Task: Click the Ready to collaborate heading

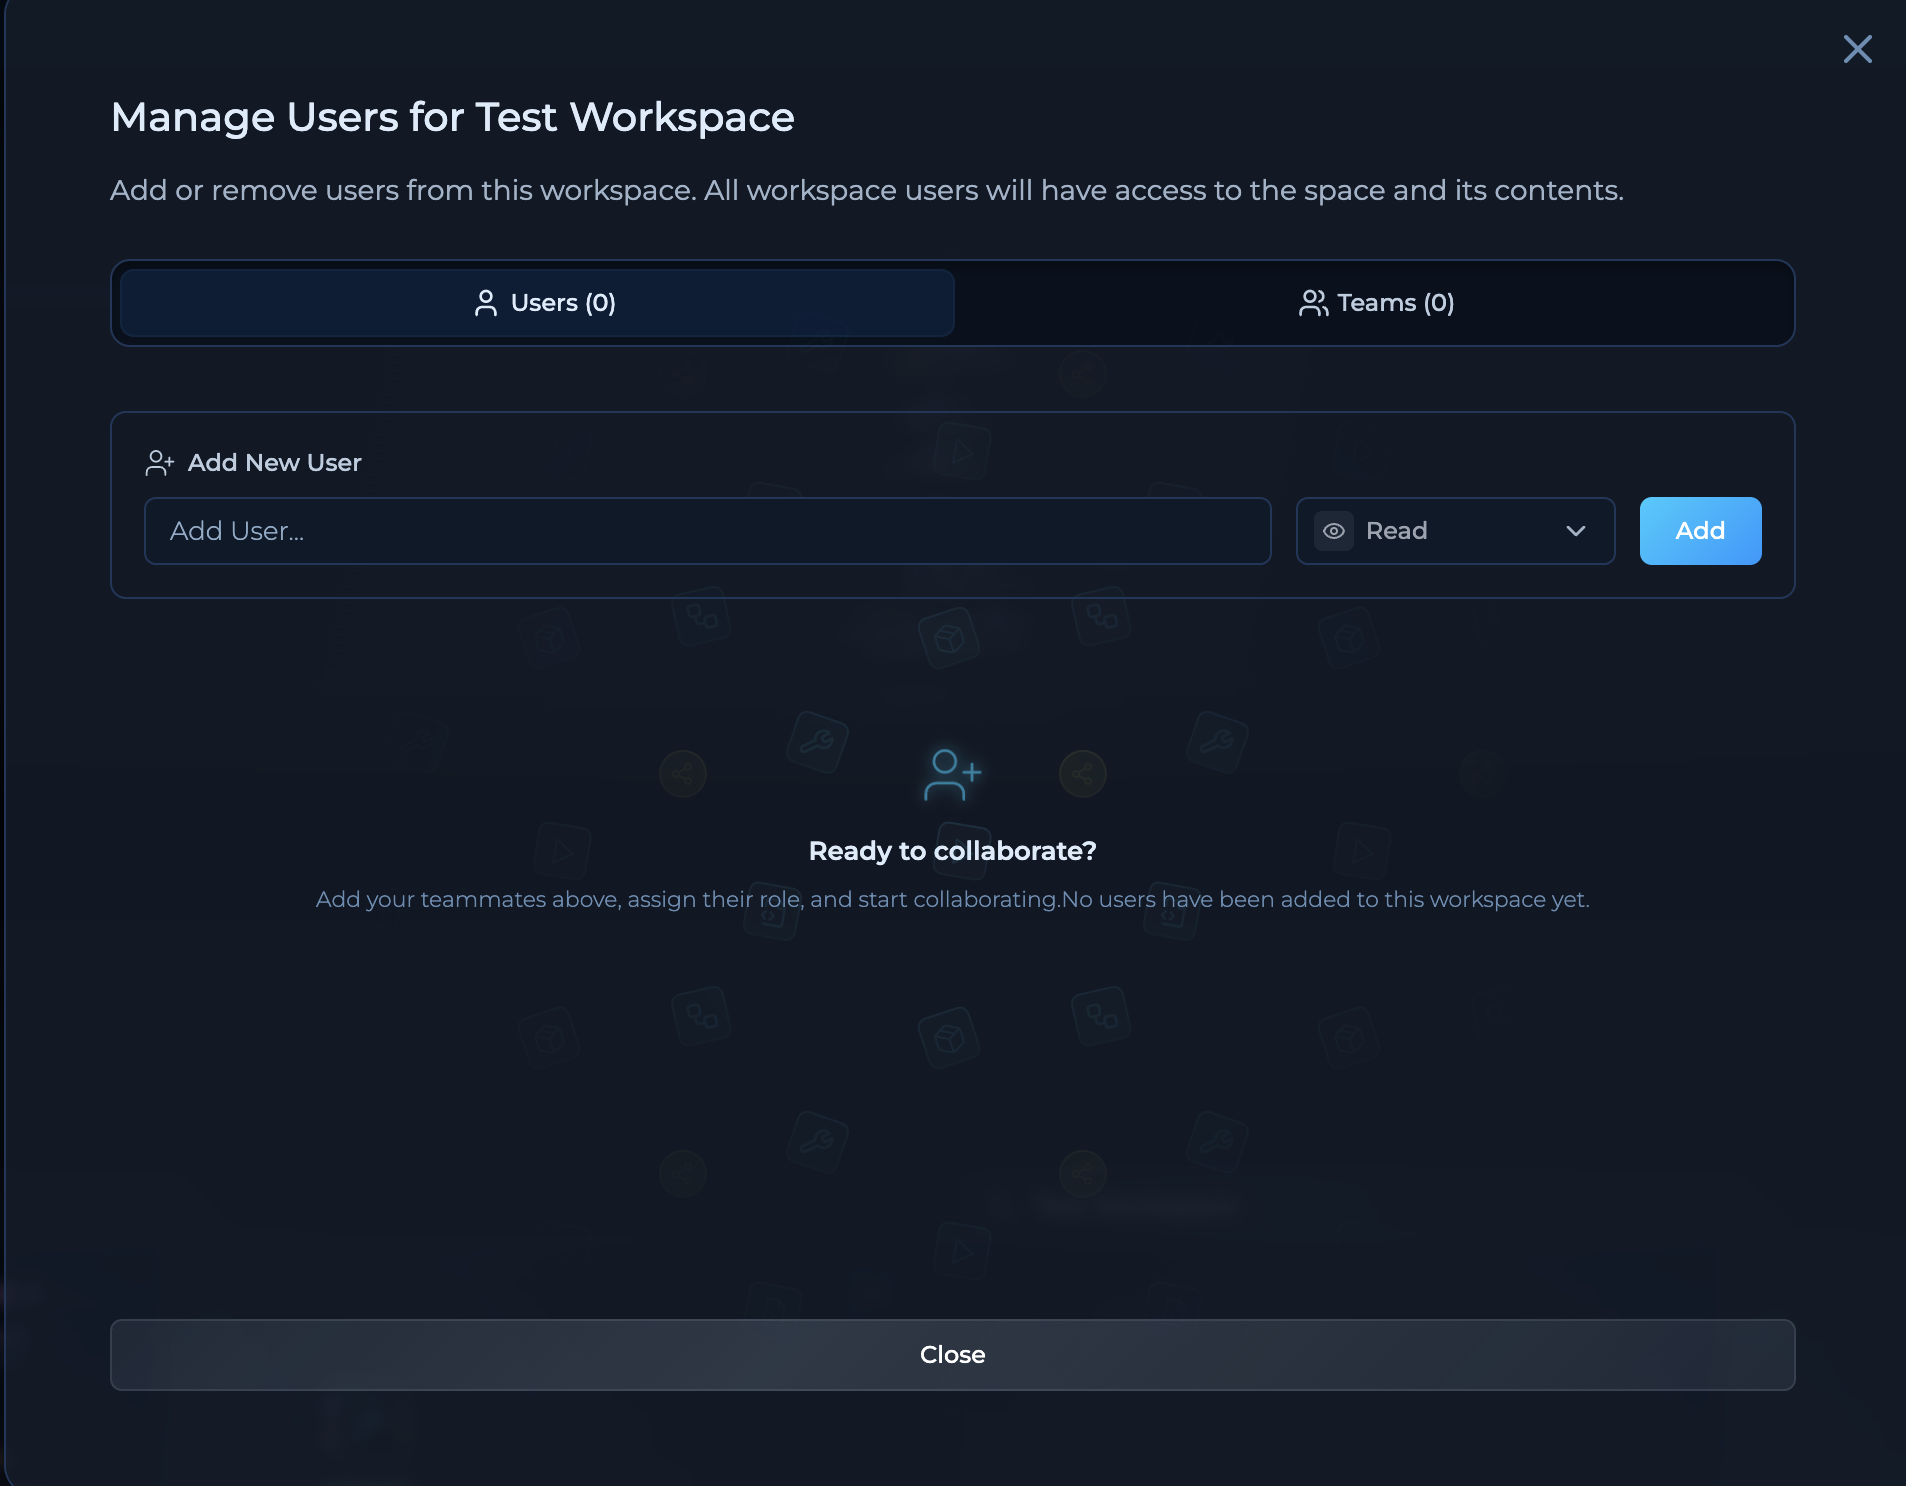Action: (x=952, y=851)
